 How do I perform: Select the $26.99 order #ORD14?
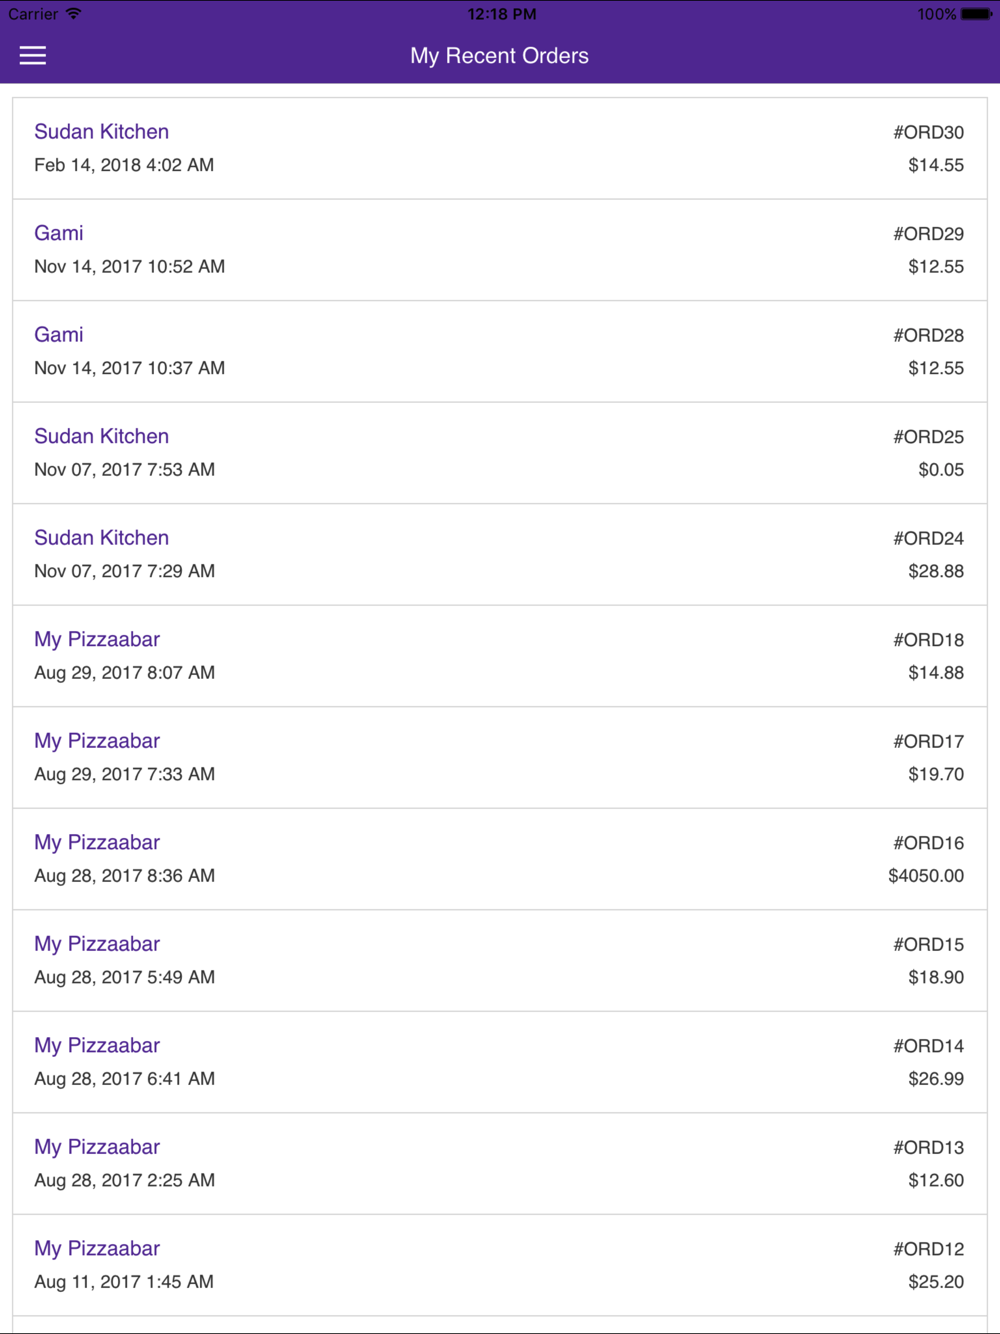tap(500, 1062)
